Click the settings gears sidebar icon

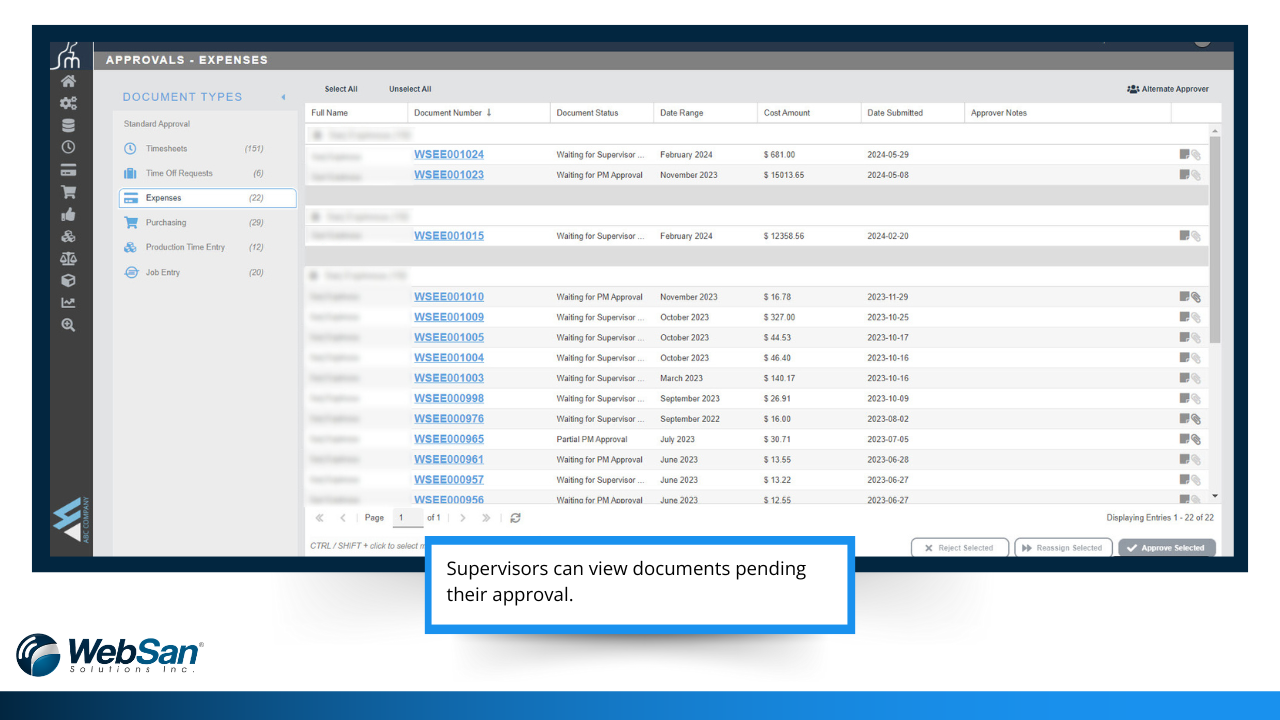coord(68,103)
